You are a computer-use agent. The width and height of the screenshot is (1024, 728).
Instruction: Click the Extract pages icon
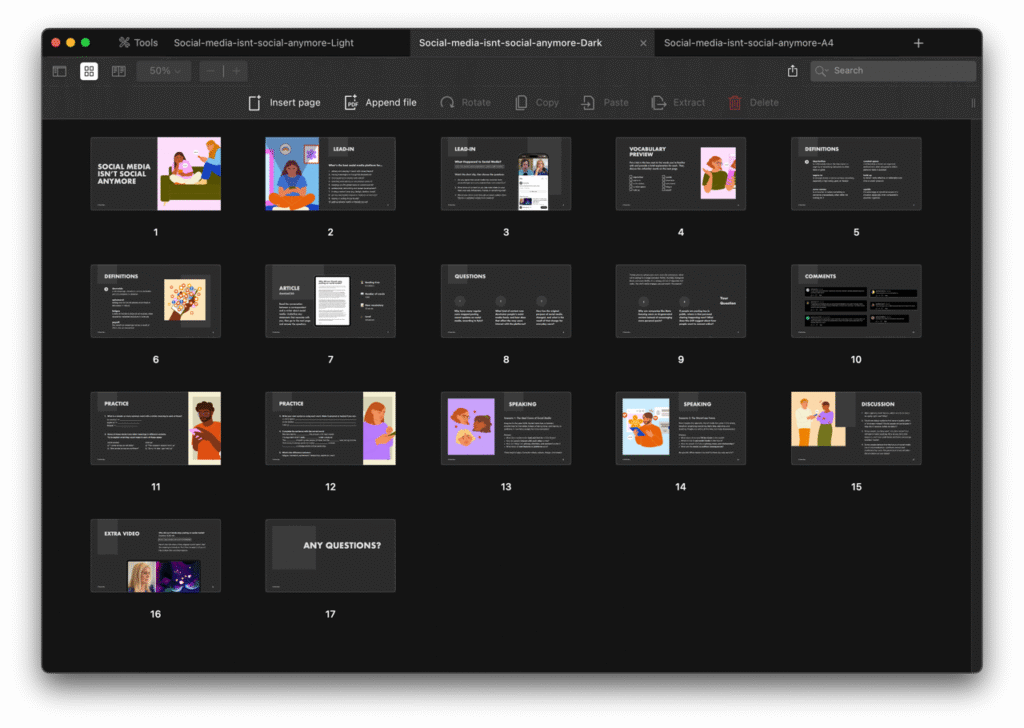(658, 103)
